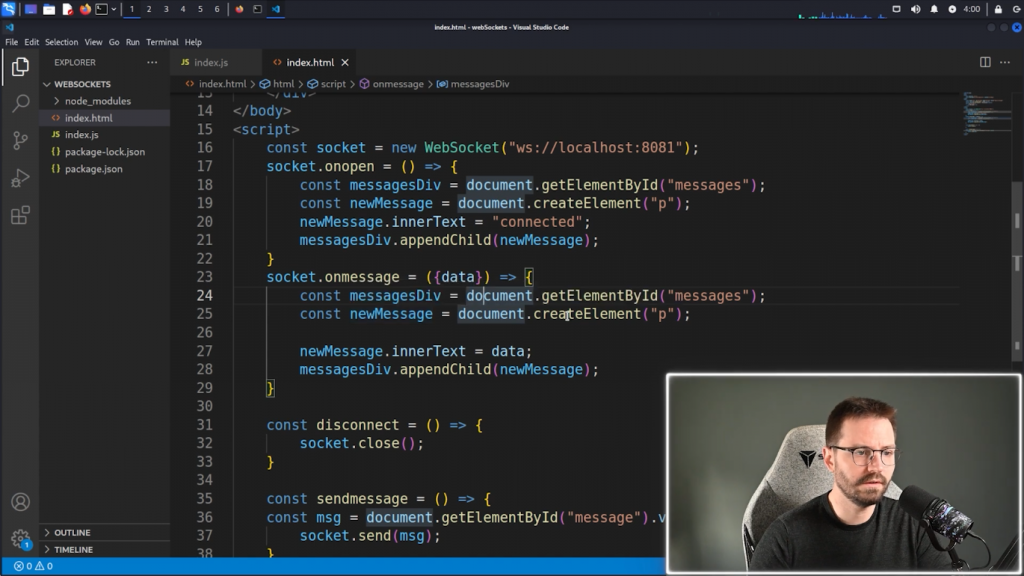
Task: Open the Terminal menu
Action: point(162,42)
